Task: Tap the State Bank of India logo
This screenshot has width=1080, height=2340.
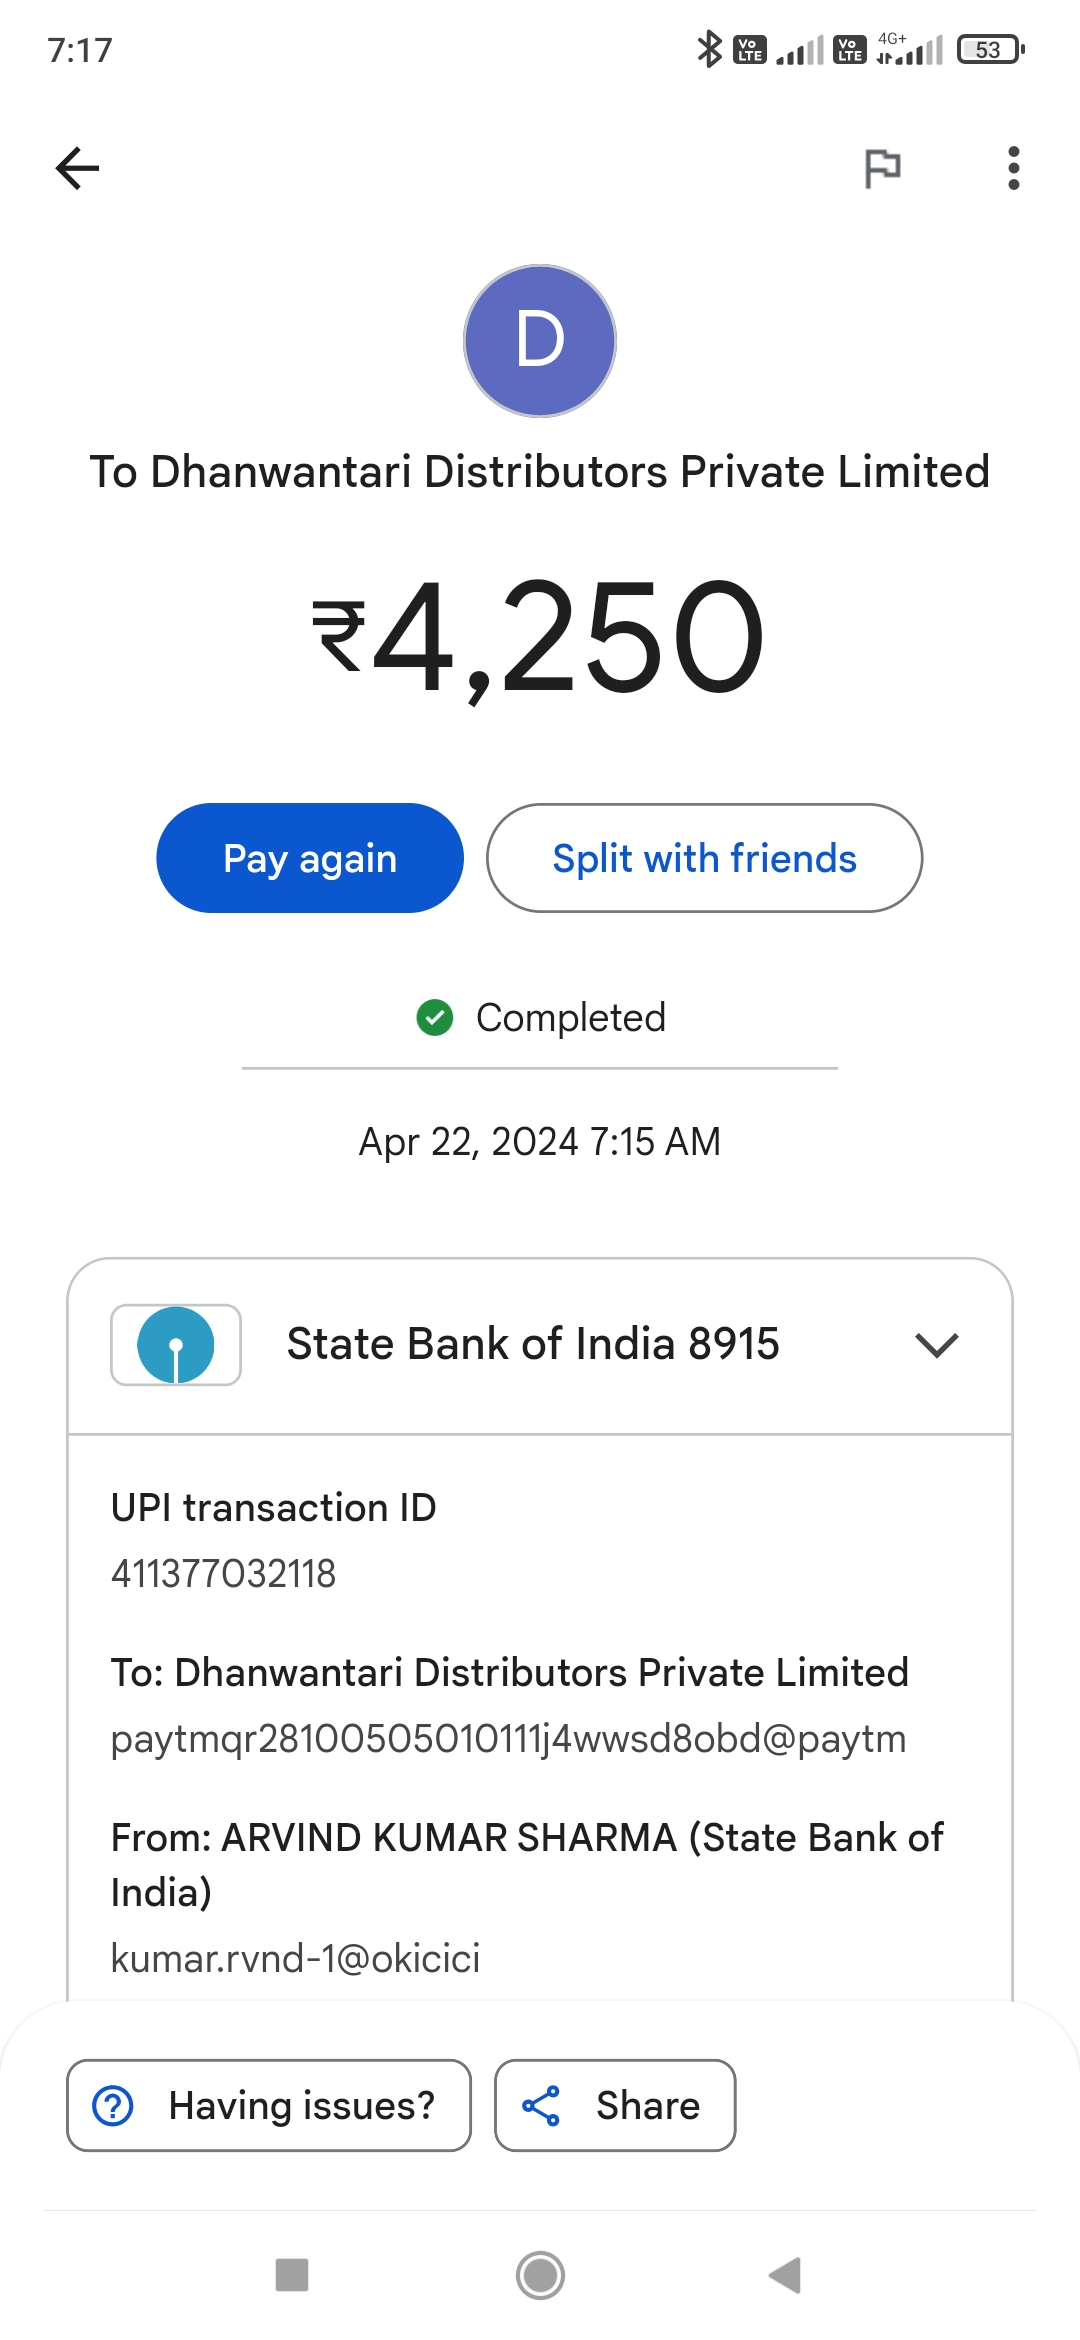Action: pos(176,1345)
